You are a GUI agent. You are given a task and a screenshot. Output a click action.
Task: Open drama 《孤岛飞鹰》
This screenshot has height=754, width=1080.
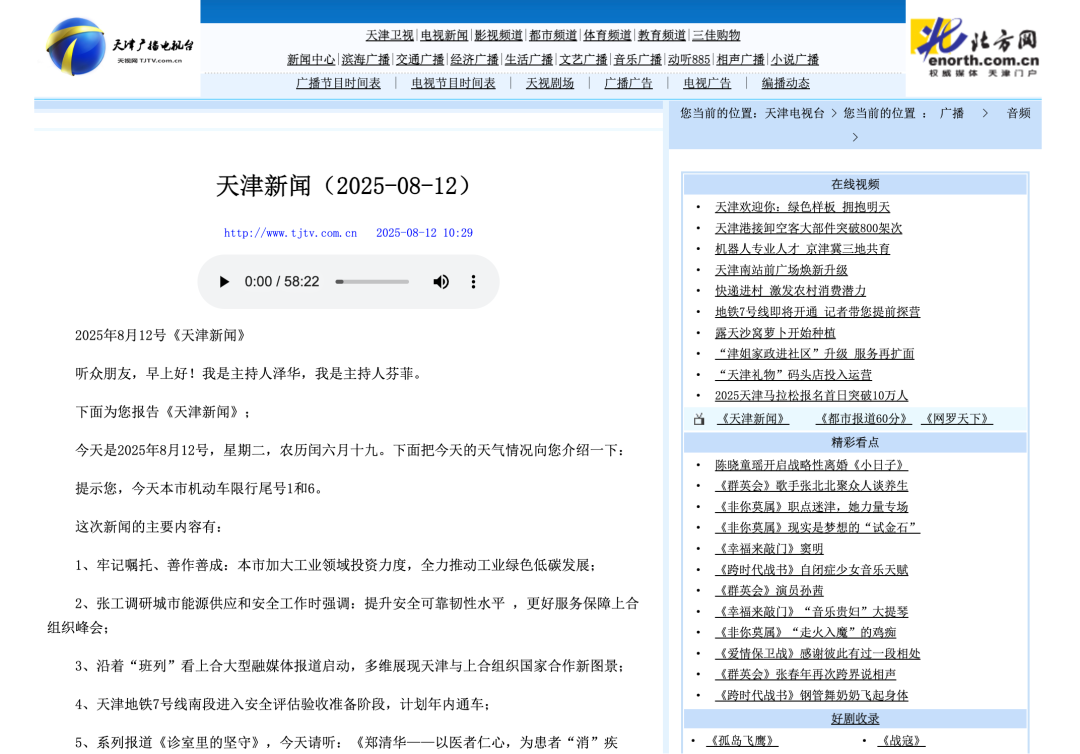point(742,741)
